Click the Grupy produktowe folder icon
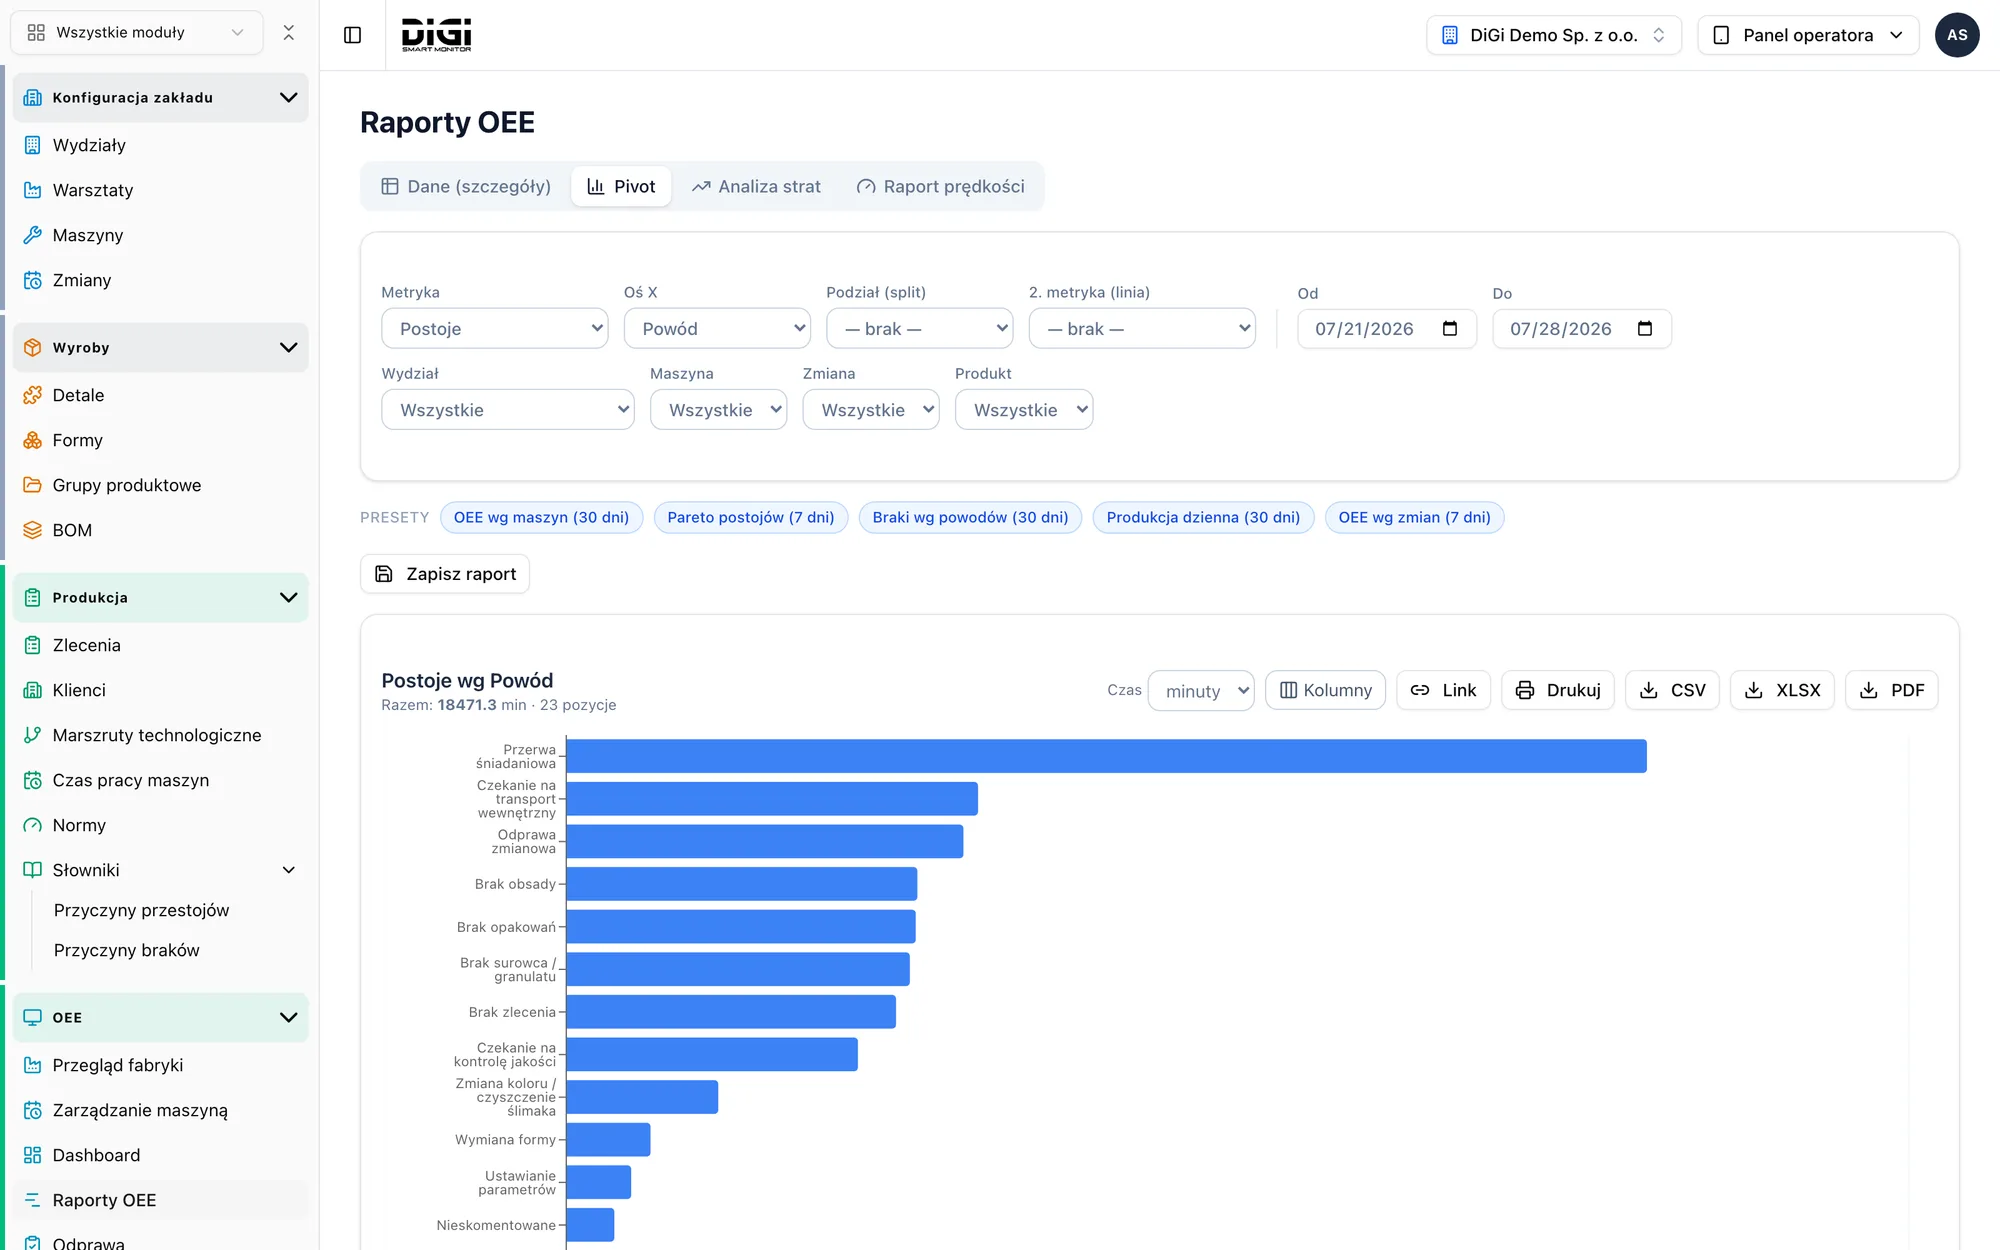The width and height of the screenshot is (2000, 1250). 33,485
